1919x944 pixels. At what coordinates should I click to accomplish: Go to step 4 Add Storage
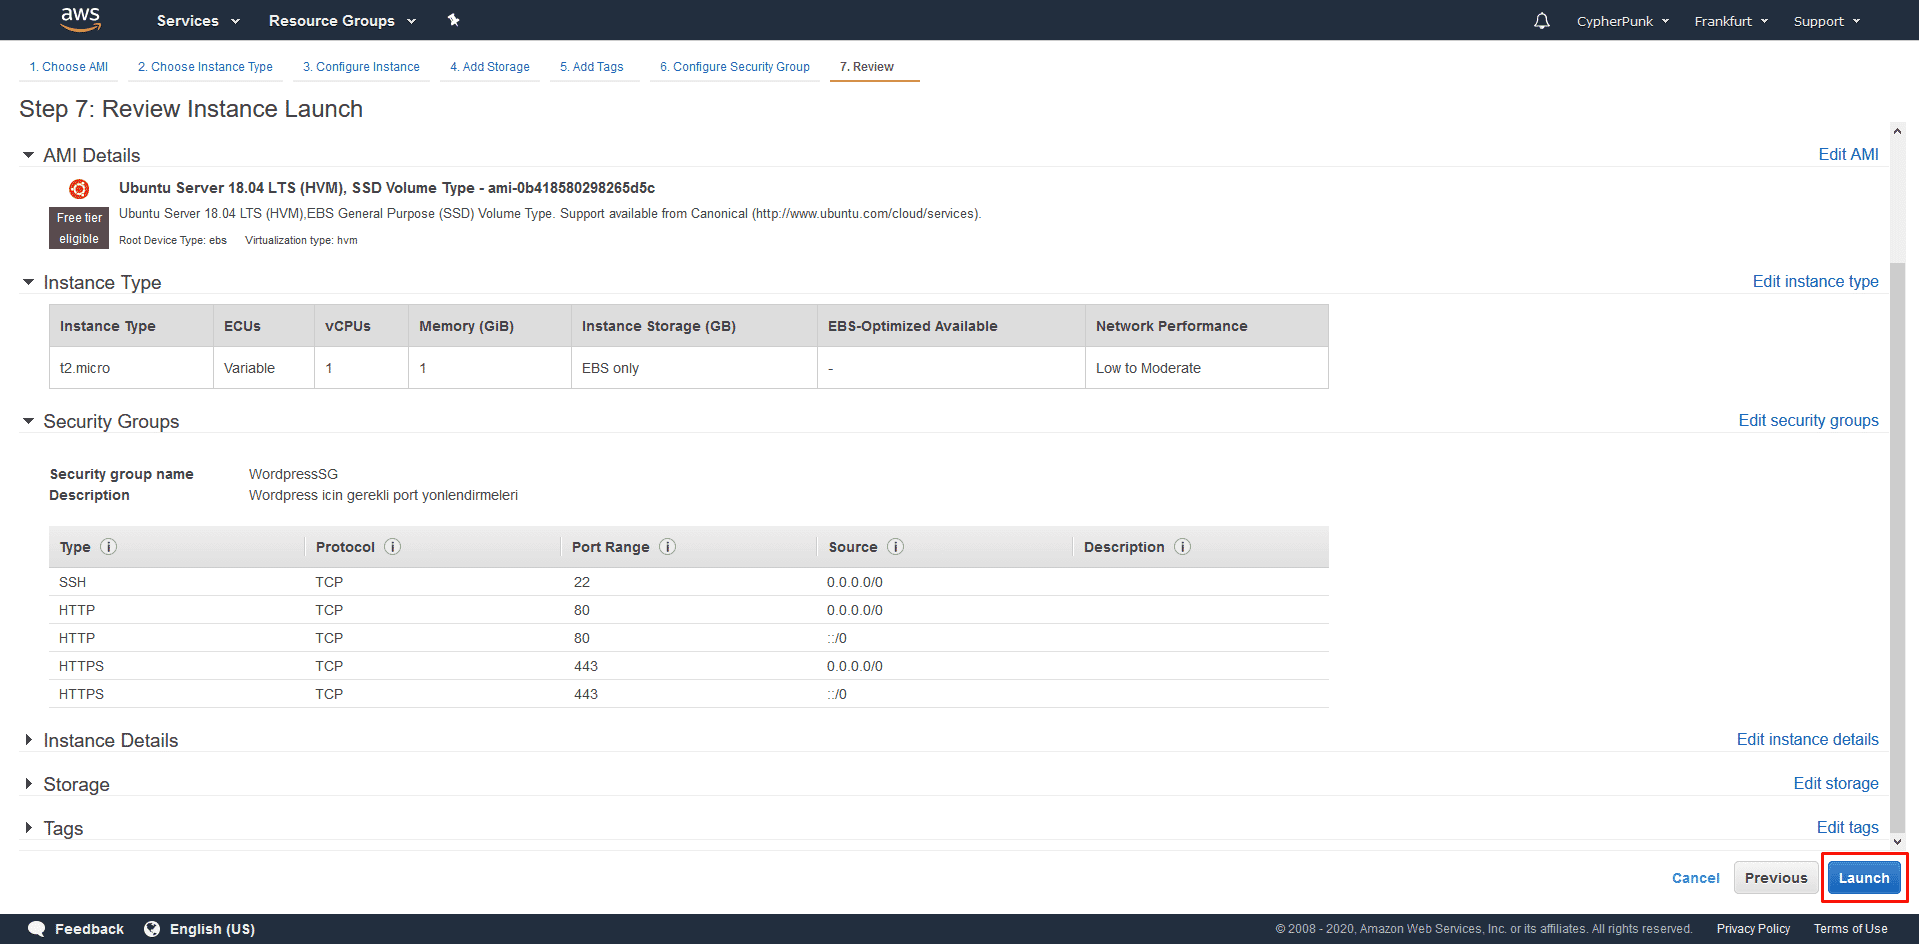[x=490, y=67]
